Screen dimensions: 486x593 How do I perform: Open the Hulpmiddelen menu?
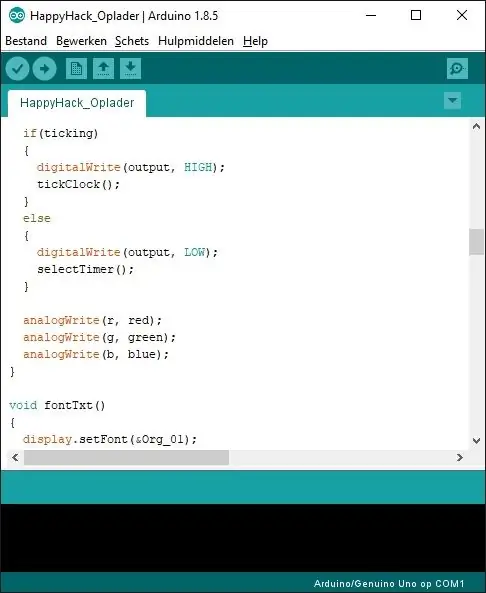pos(196,41)
